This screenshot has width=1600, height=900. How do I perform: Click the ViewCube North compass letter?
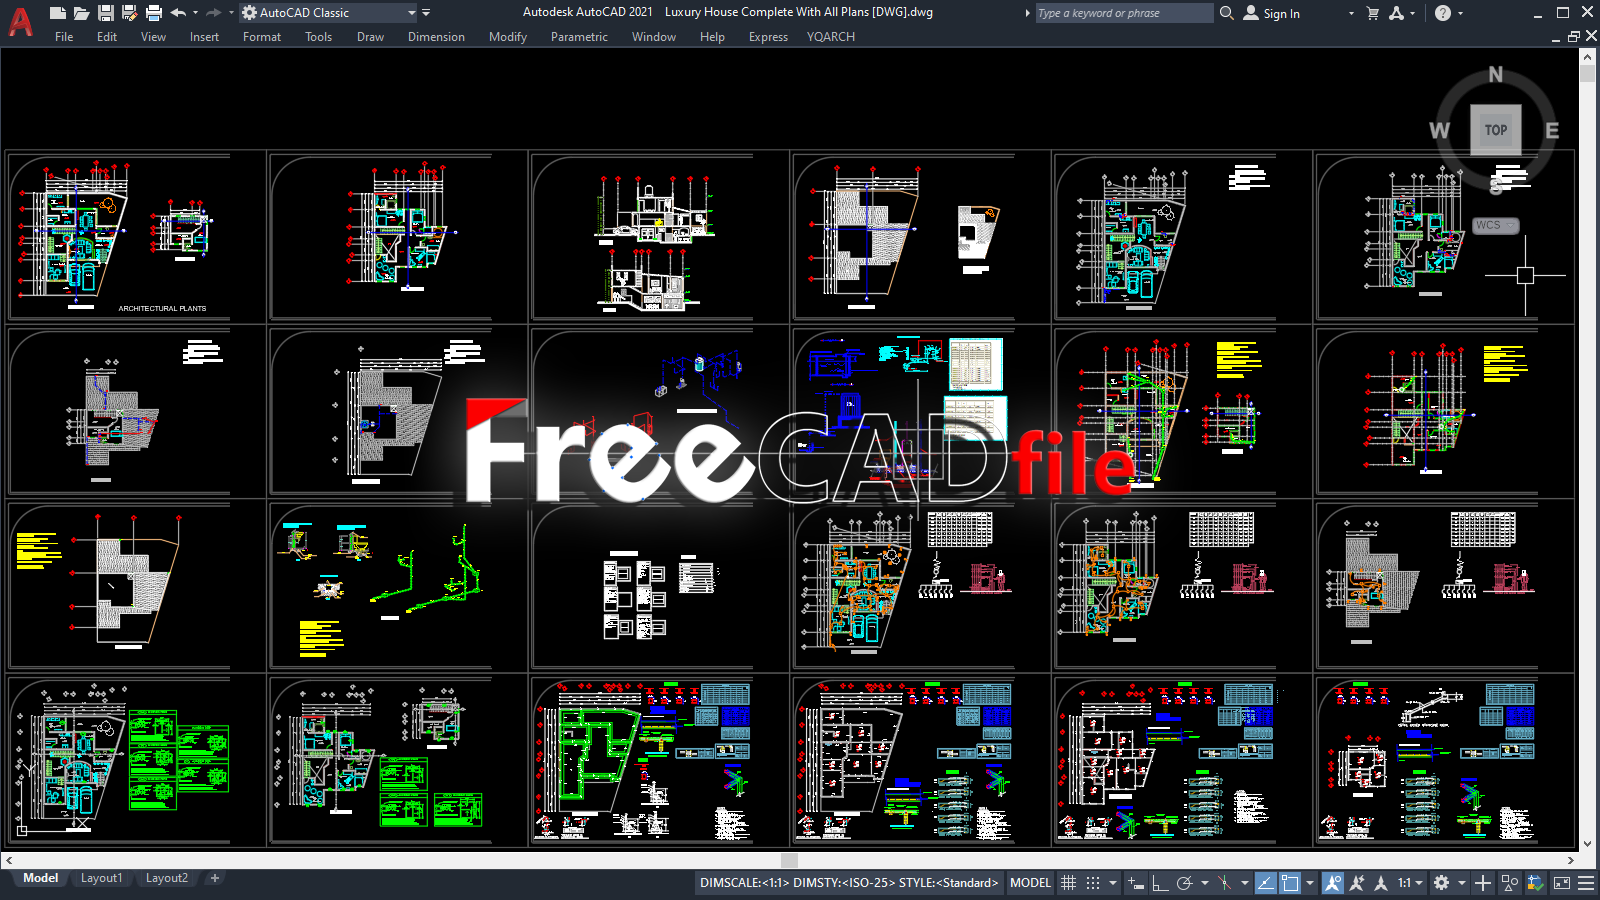tap(1496, 74)
